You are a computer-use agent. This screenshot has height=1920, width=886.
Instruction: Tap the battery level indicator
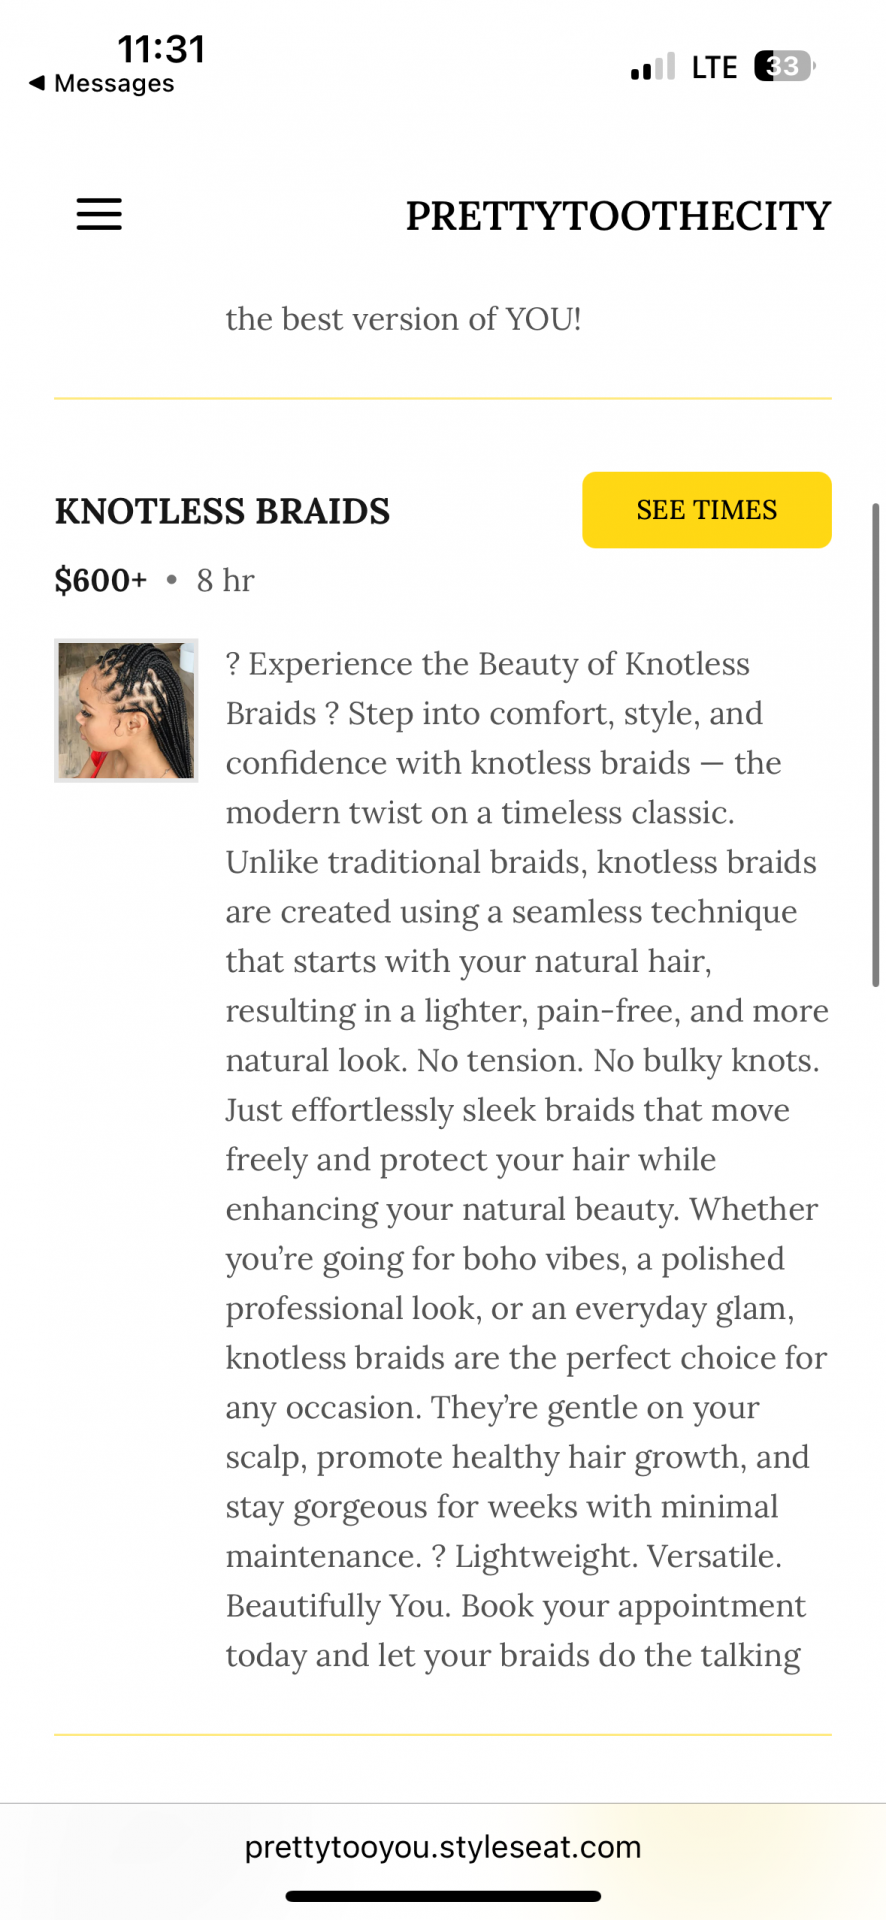tap(784, 66)
